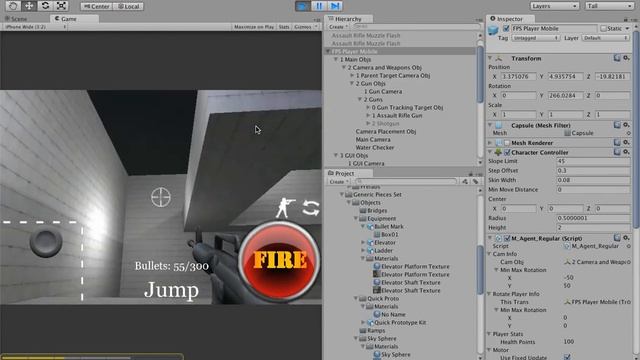The height and width of the screenshot is (360, 640).
Task: Toggle the Use Fixed Update checkbox
Action: coord(567,357)
